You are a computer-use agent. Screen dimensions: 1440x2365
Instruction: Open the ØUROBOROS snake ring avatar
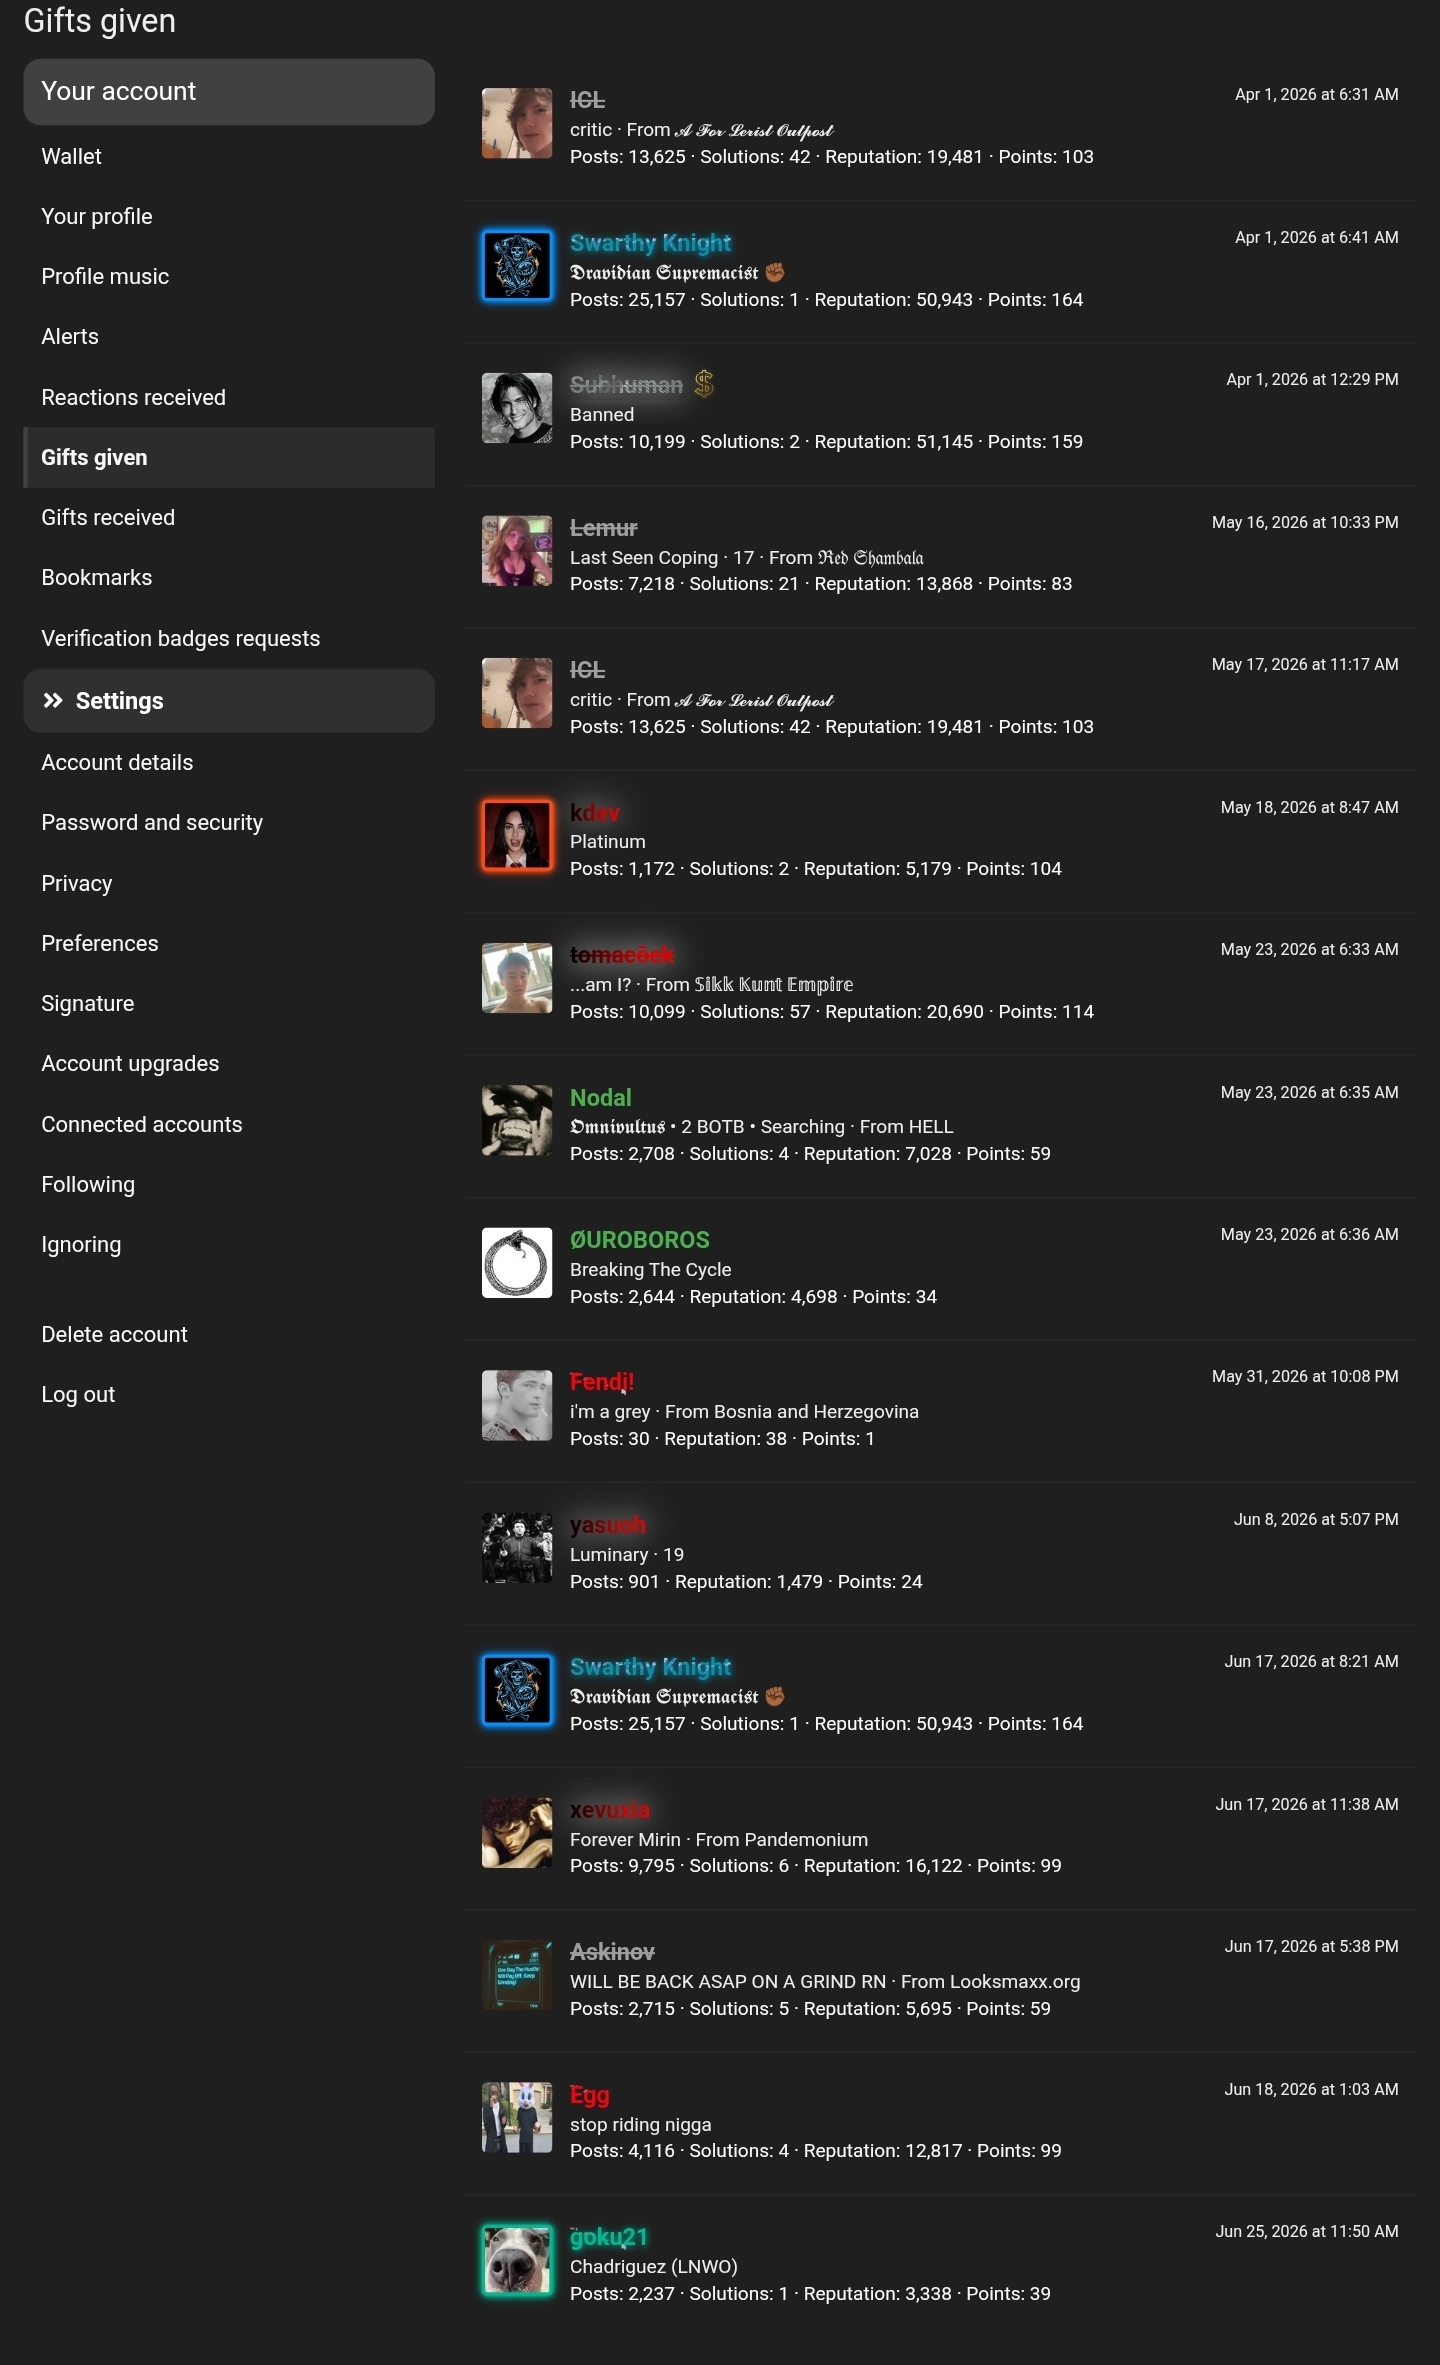517,1263
